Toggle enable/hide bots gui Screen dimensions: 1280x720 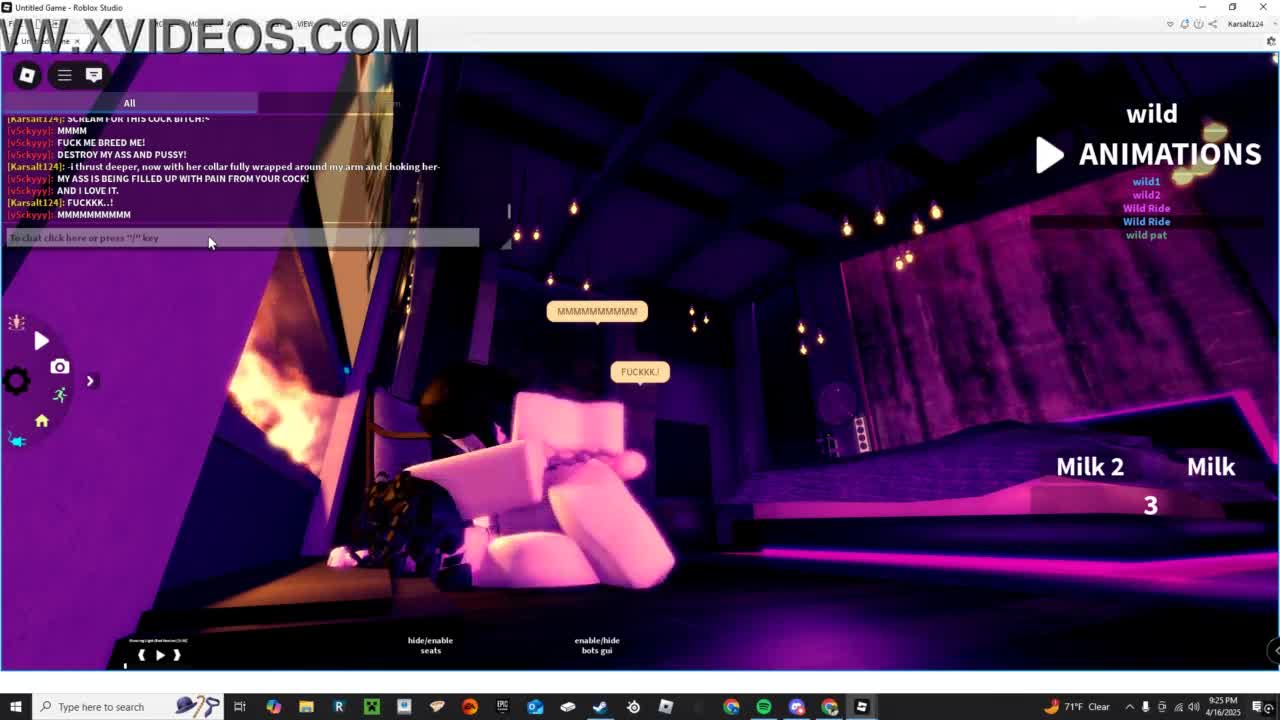597,645
